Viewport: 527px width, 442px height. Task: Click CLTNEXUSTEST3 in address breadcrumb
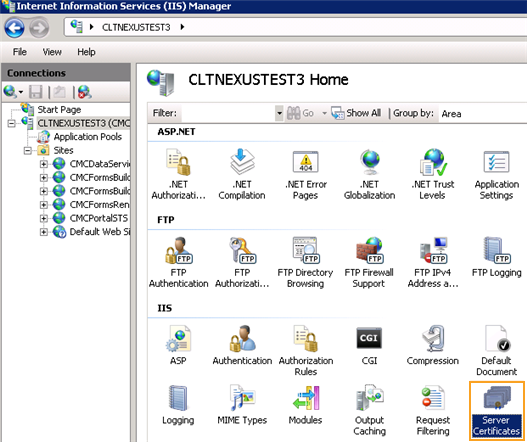pyautogui.click(x=136, y=27)
